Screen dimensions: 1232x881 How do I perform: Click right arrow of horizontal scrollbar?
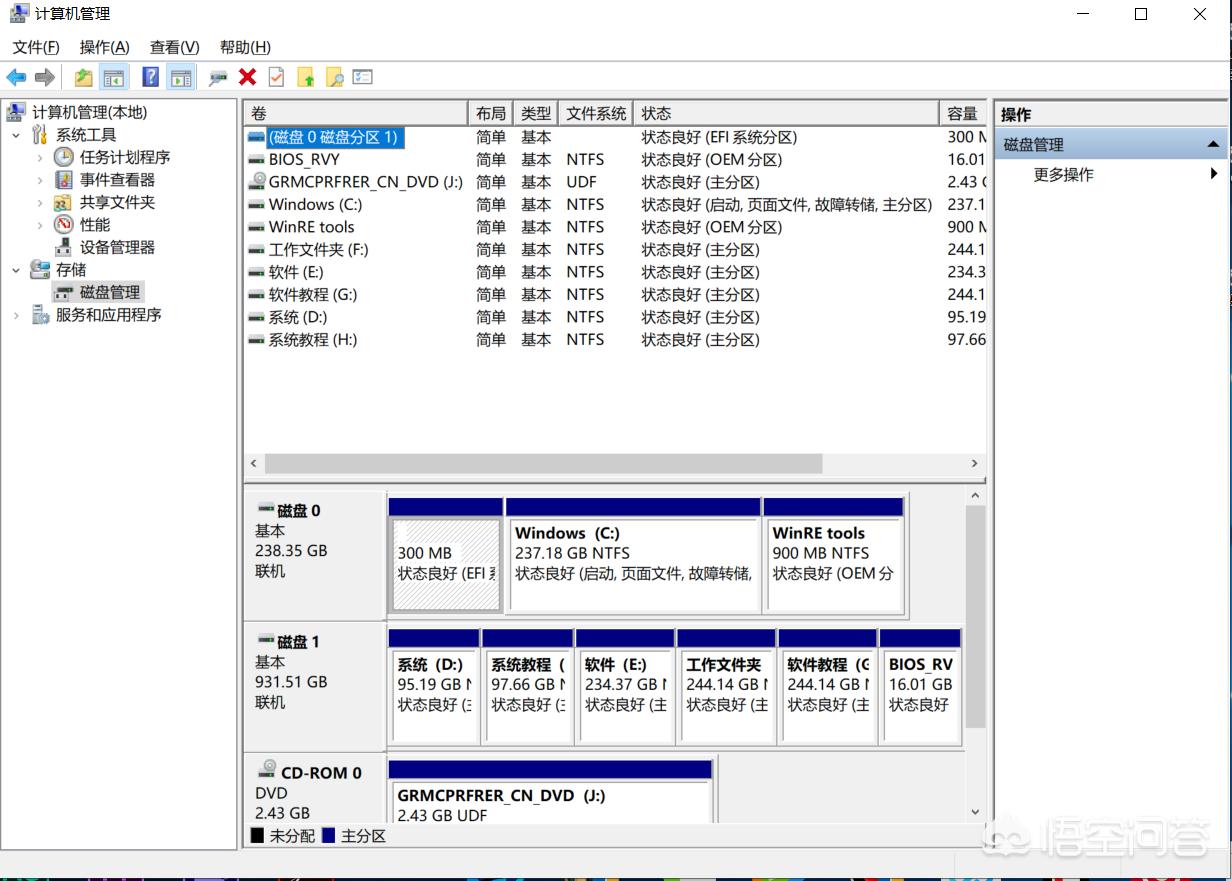click(x=974, y=464)
